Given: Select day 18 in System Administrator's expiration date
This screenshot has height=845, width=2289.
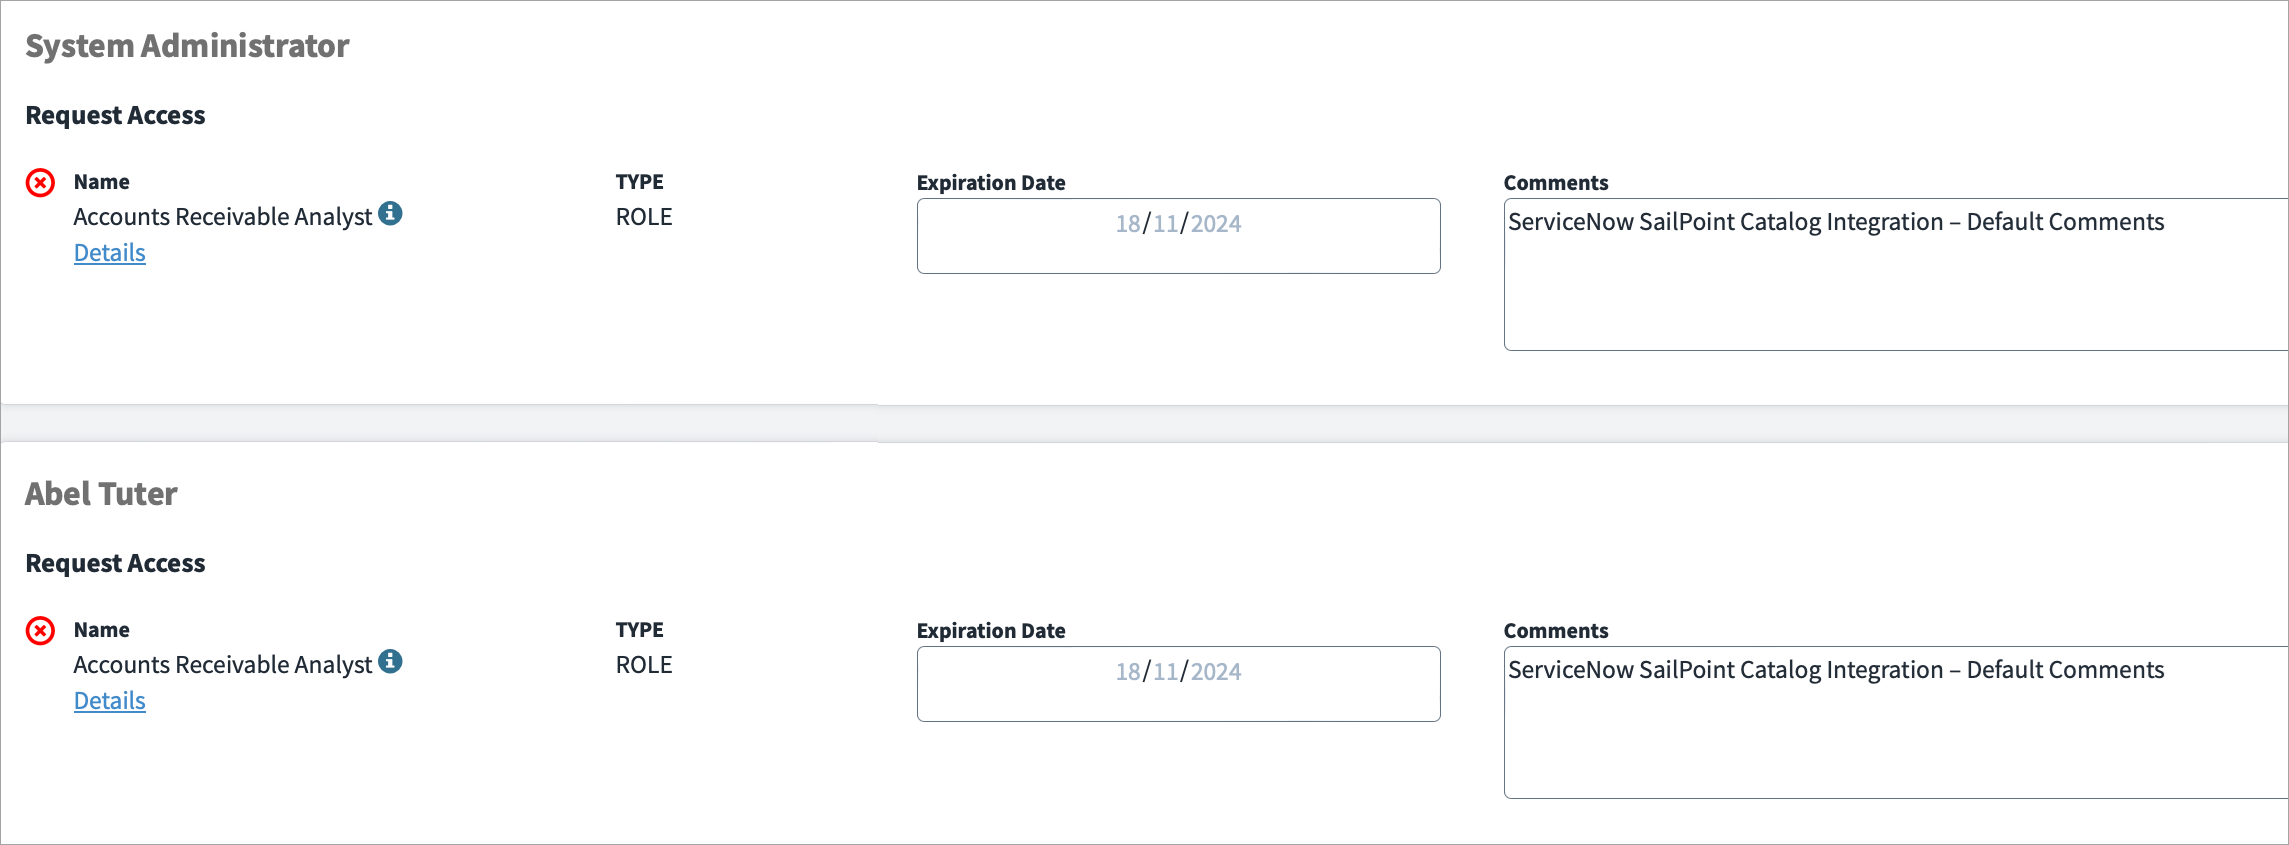Looking at the screenshot, I should click(1128, 224).
